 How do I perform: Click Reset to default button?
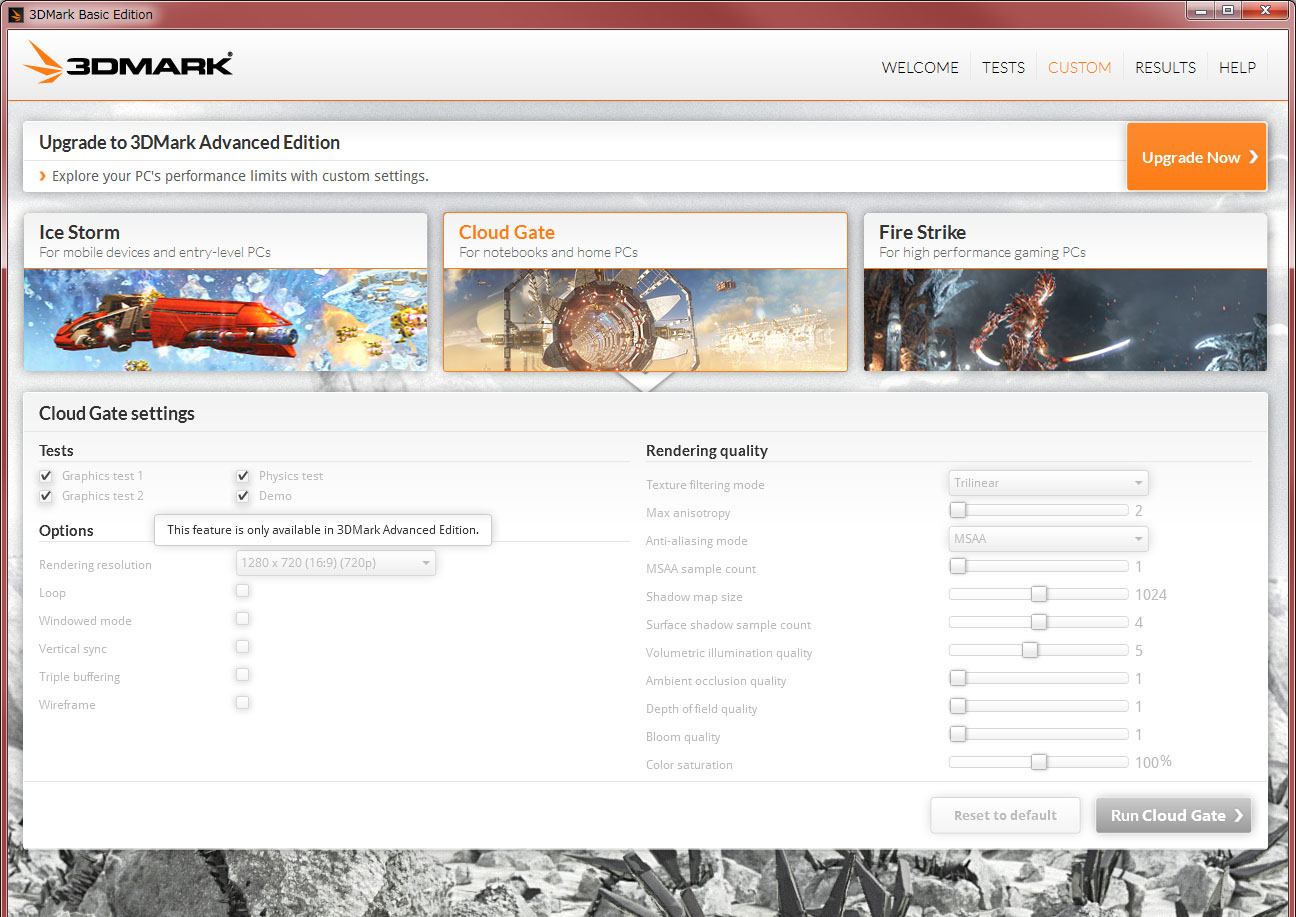pyautogui.click(x=1005, y=815)
